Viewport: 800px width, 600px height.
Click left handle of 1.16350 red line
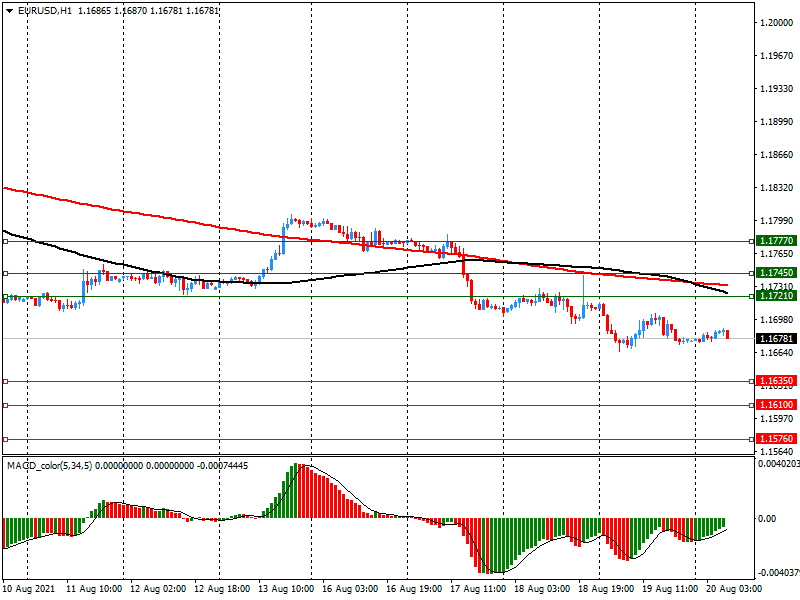click(6, 382)
